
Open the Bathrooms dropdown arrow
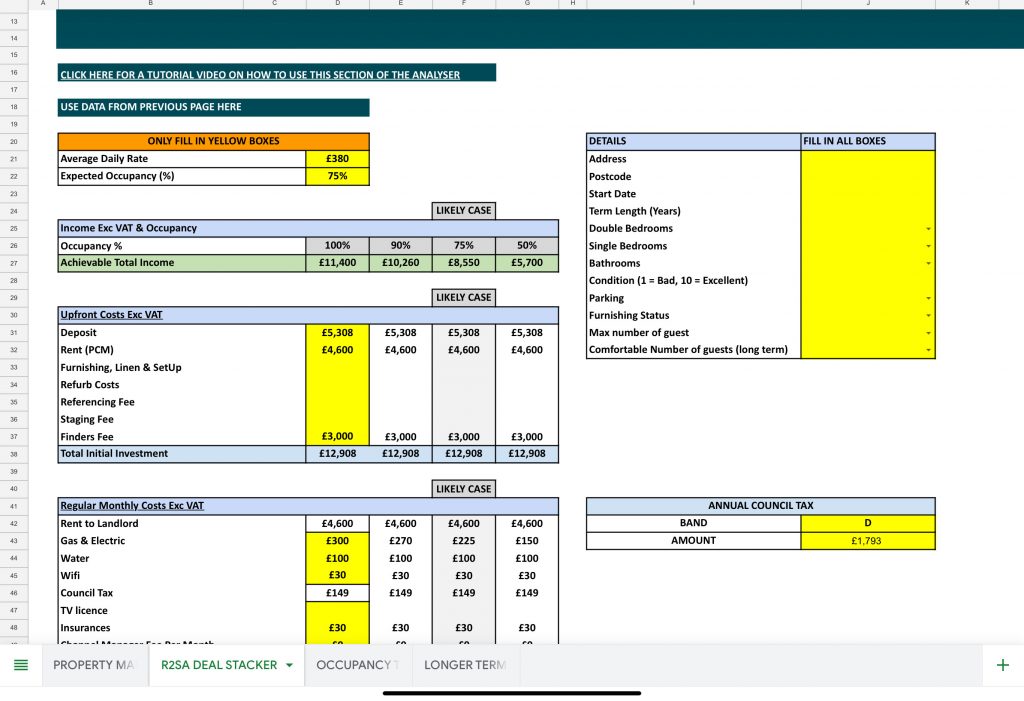(929, 264)
